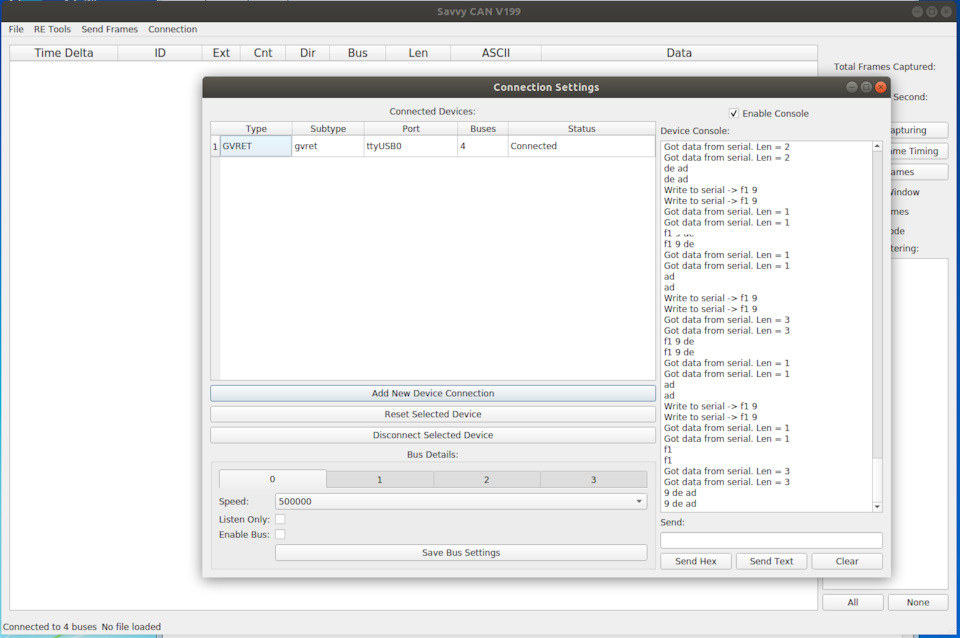Click the Subtype column header
The height and width of the screenshot is (638, 960).
click(x=328, y=129)
